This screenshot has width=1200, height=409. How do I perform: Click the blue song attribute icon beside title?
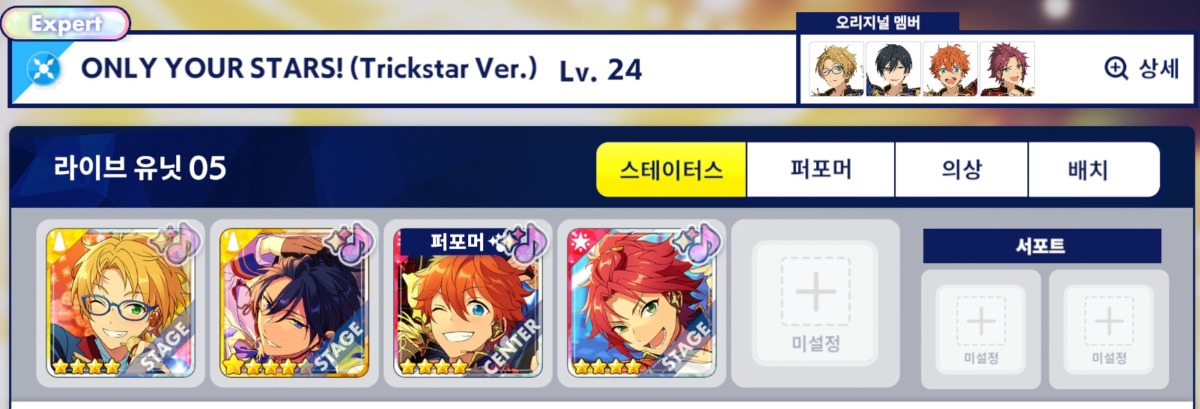[x=44, y=69]
